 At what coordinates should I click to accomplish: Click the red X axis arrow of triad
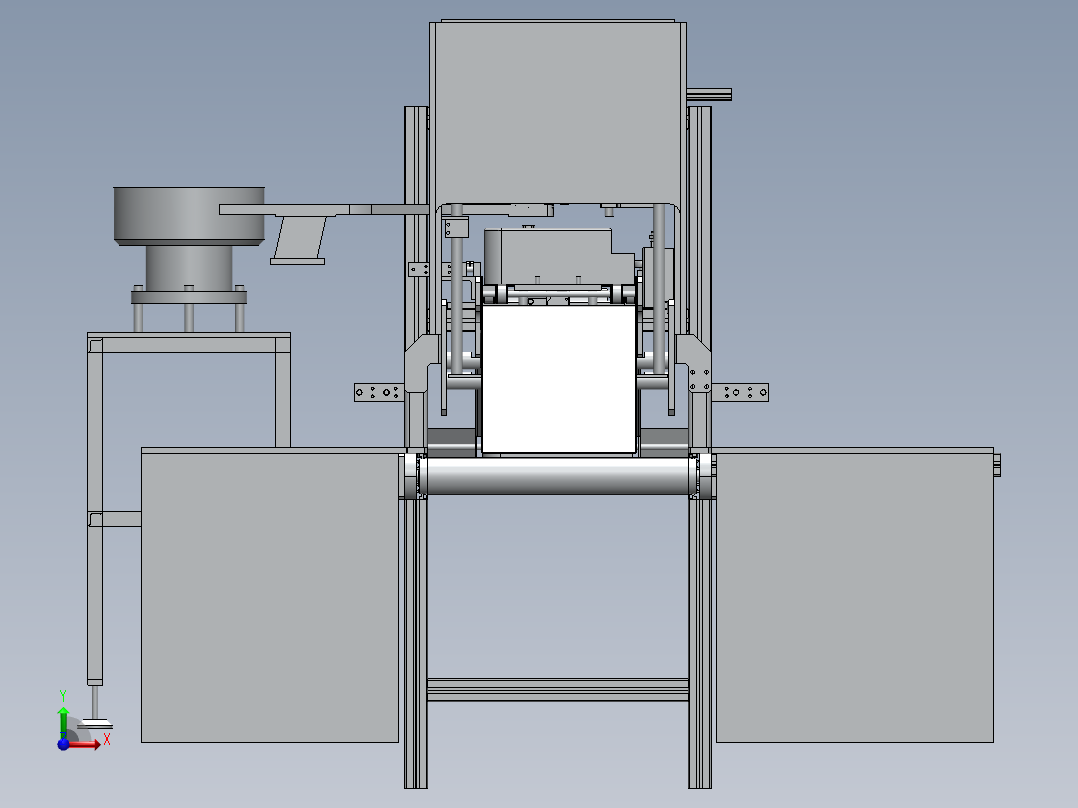pyautogui.click(x=85, y=745)
